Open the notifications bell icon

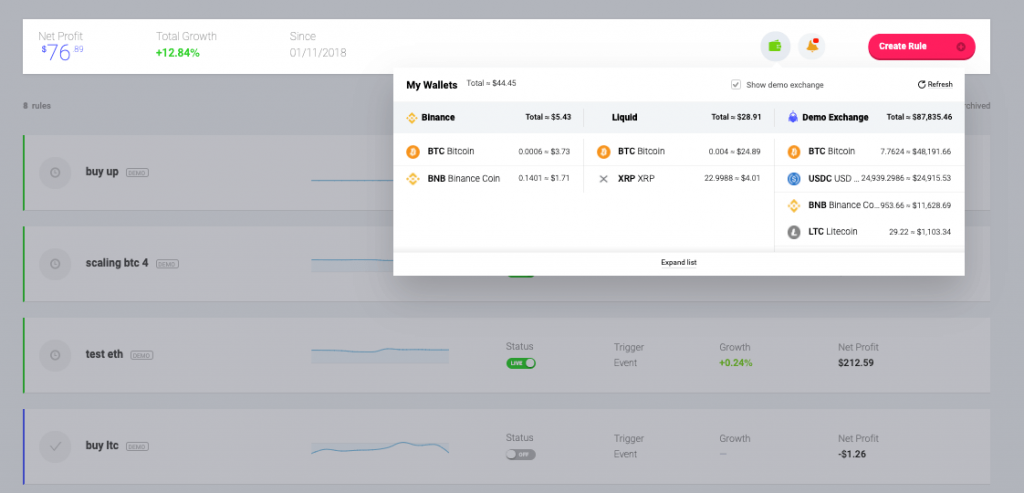tap(812, 46)
